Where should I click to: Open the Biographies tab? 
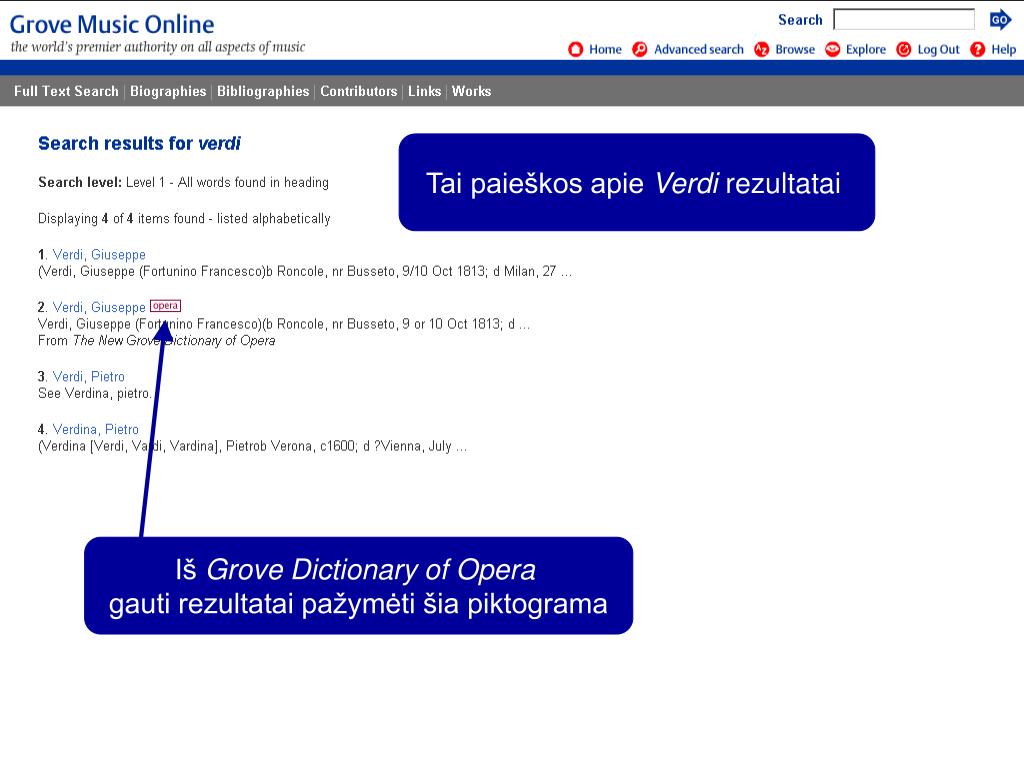point(168,91)
